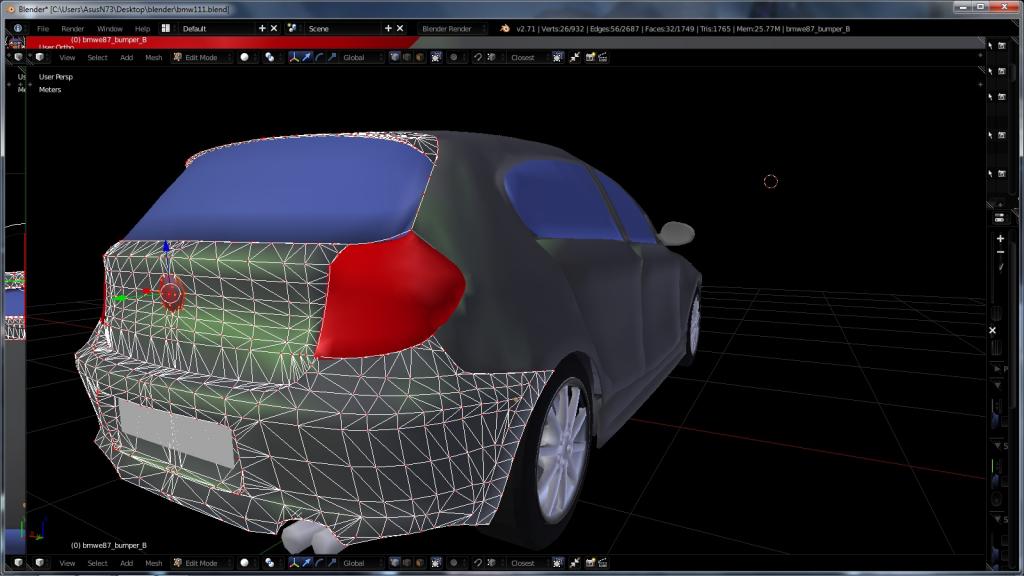Click pivot point icon in upper header
1024x576 pixels.
coord(269,57)
